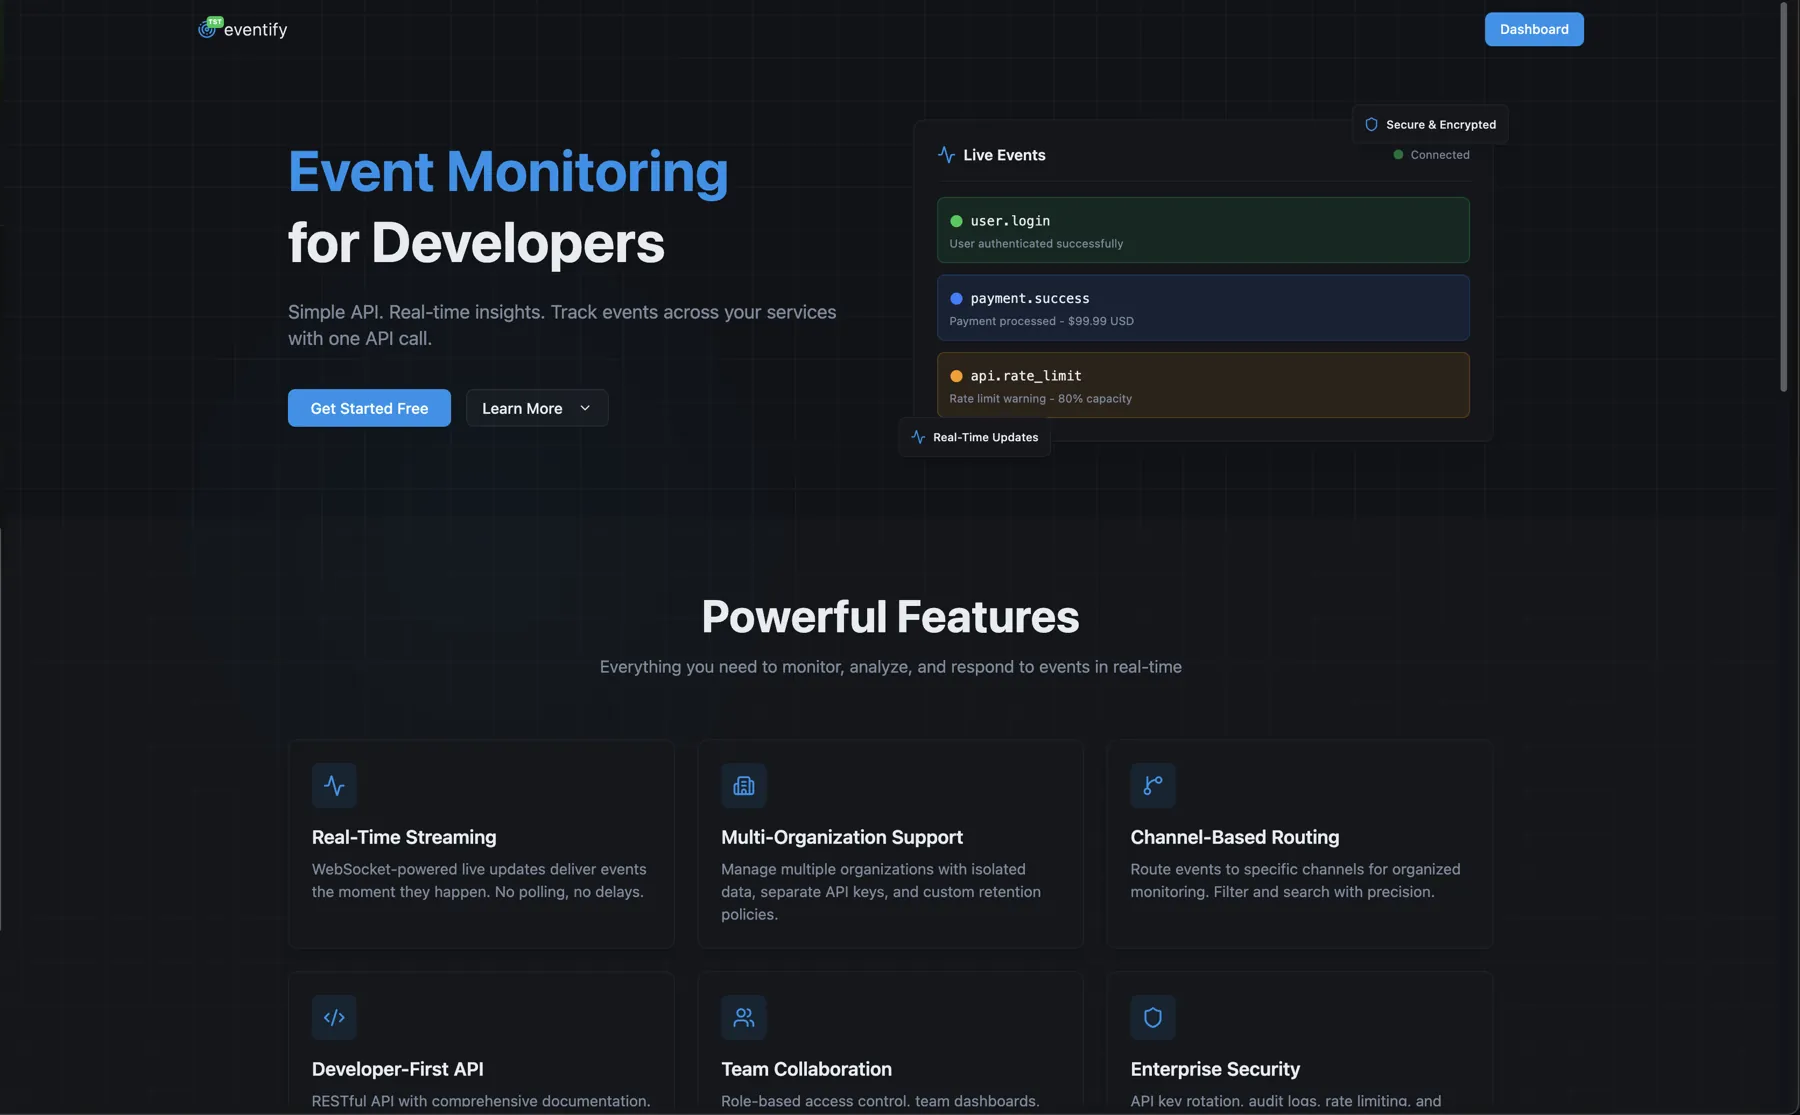Click the page vertical scrollbar thumb
The image size is (1800, 1115).
(1783, 197)
